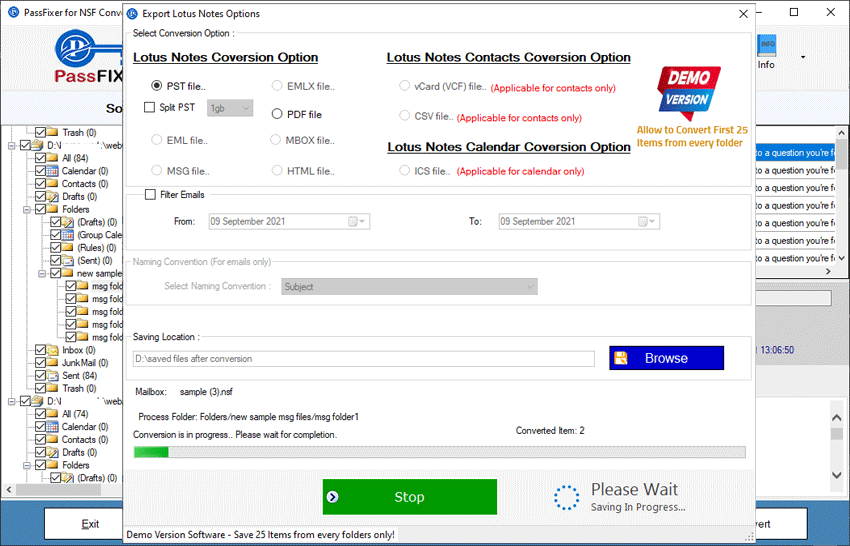The height and width of the screenshot is (546, 850).
Task: Enable the Filter Emails checkbox
Action: [x=150, y=194]
